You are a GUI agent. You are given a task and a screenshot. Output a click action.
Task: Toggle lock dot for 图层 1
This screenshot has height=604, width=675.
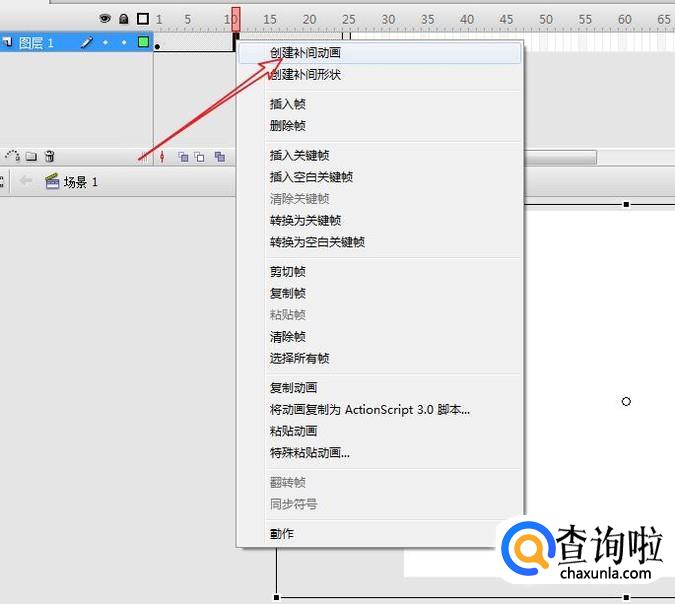[124, 43]
